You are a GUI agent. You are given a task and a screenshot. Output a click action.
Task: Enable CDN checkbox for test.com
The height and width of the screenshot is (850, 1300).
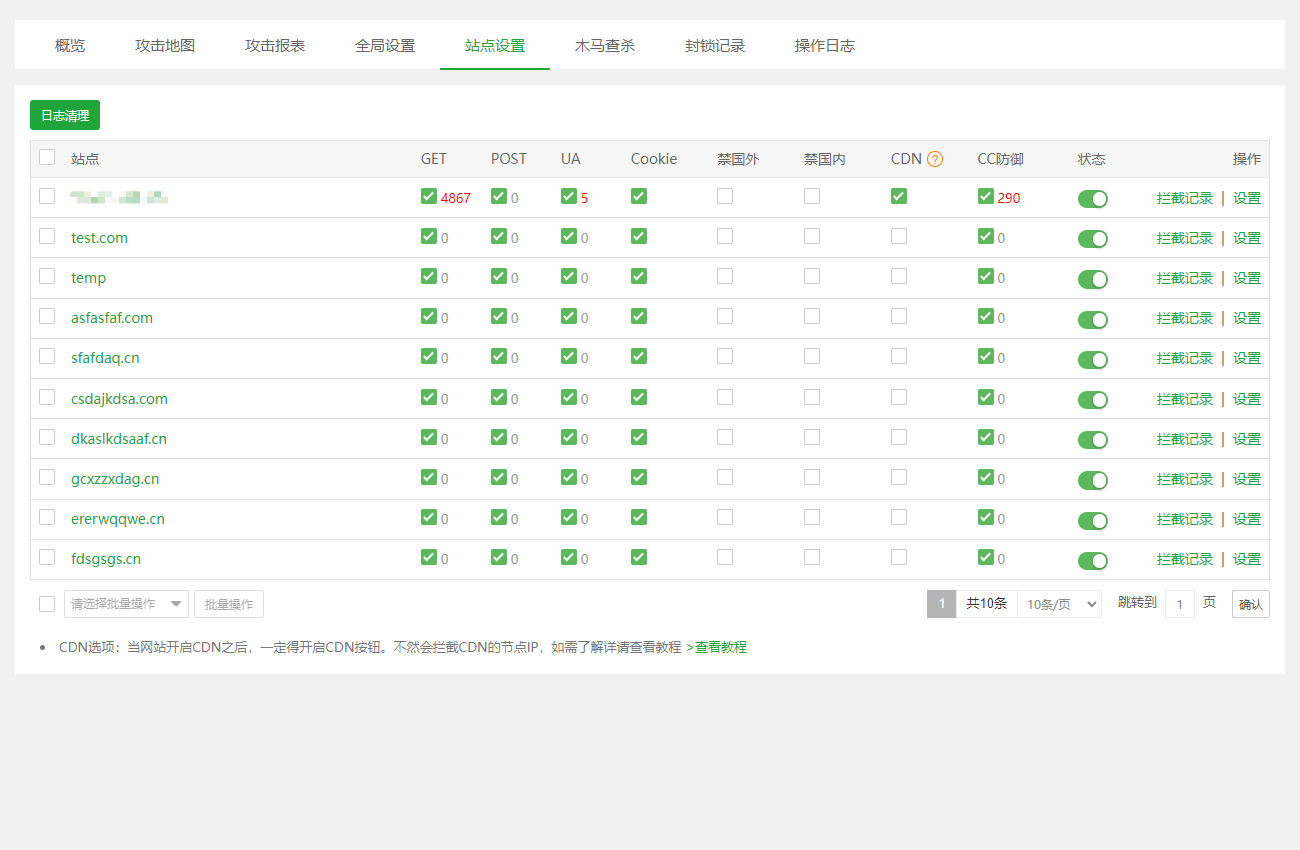[x=899, y=236]
